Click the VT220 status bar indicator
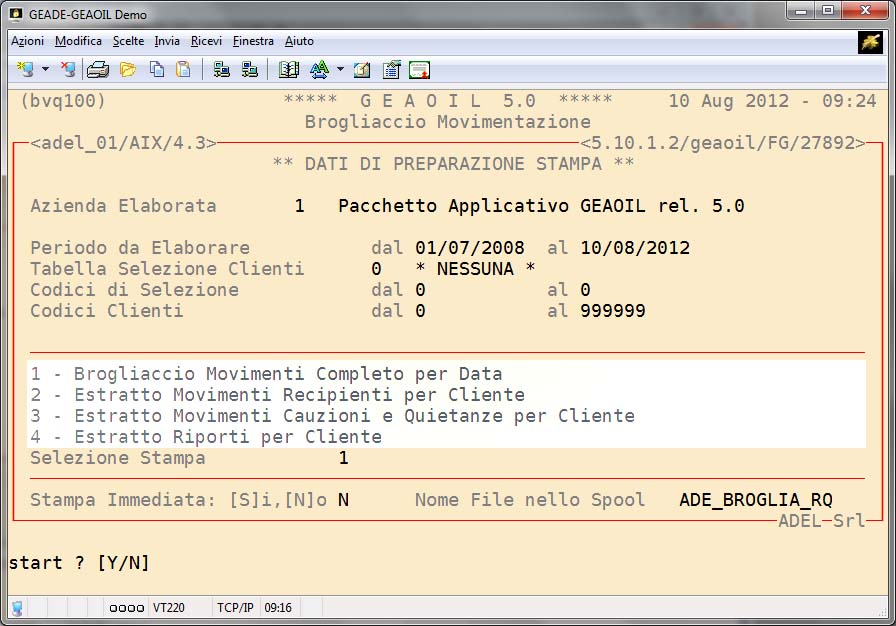The height and width of the screenshot is (626, 896). pos(166,607)
